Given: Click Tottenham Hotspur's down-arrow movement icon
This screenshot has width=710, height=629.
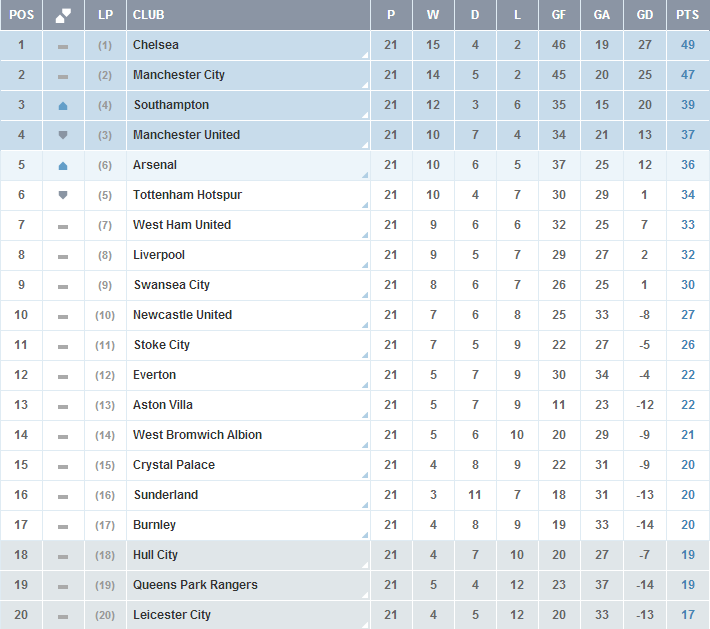Looking at the screenshot, I should [x=63, y=195].
